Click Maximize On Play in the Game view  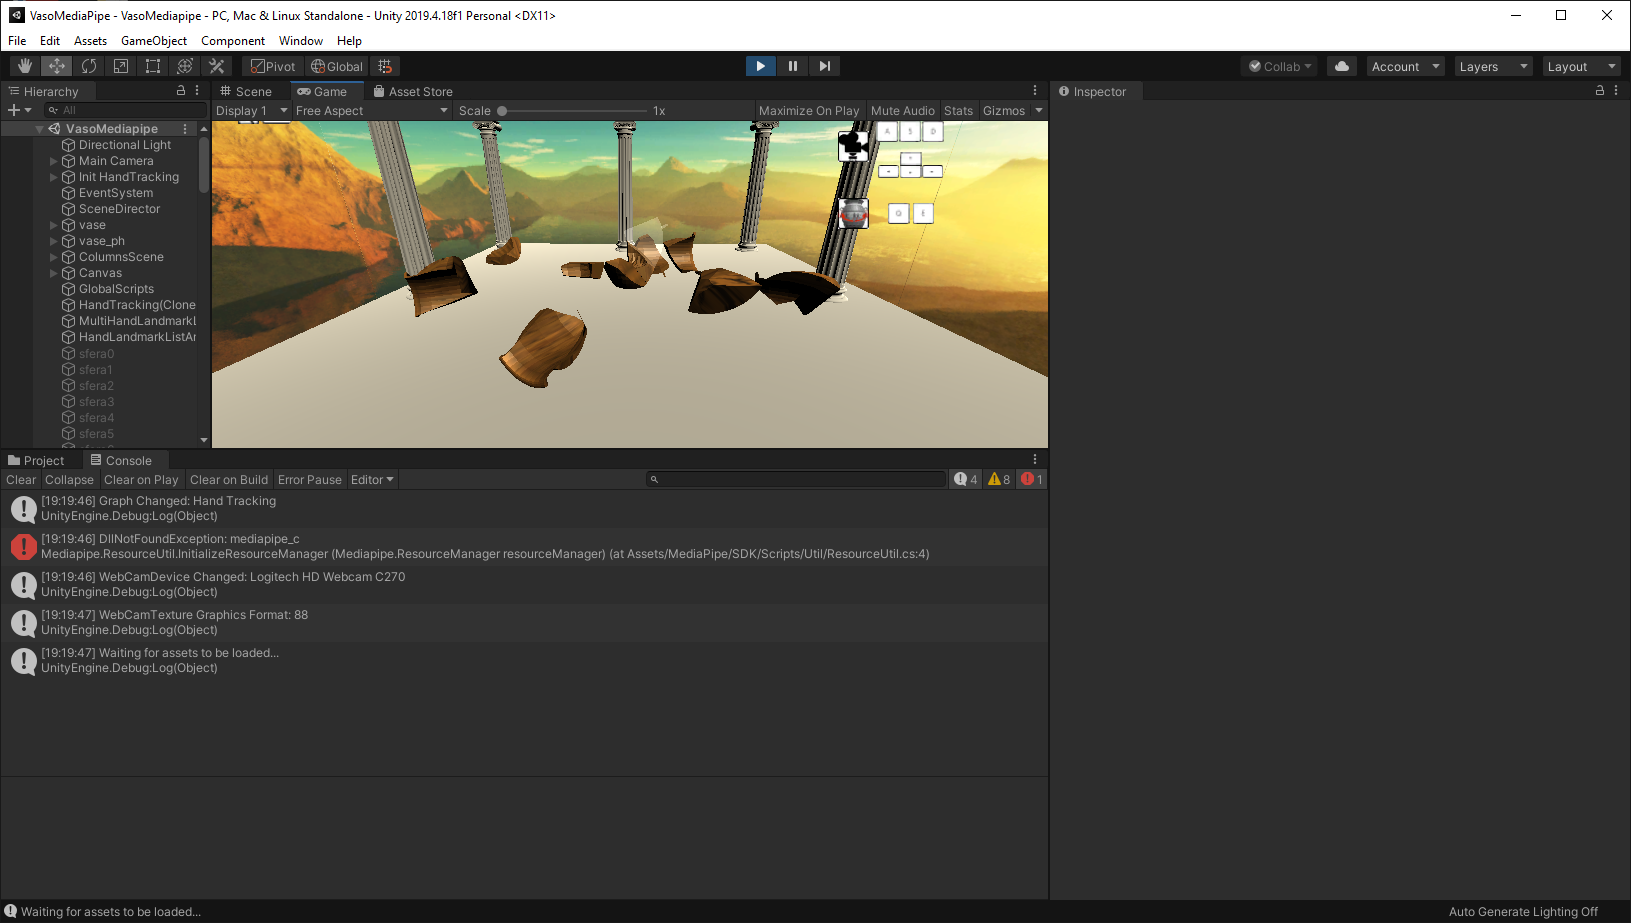point(808,110)
